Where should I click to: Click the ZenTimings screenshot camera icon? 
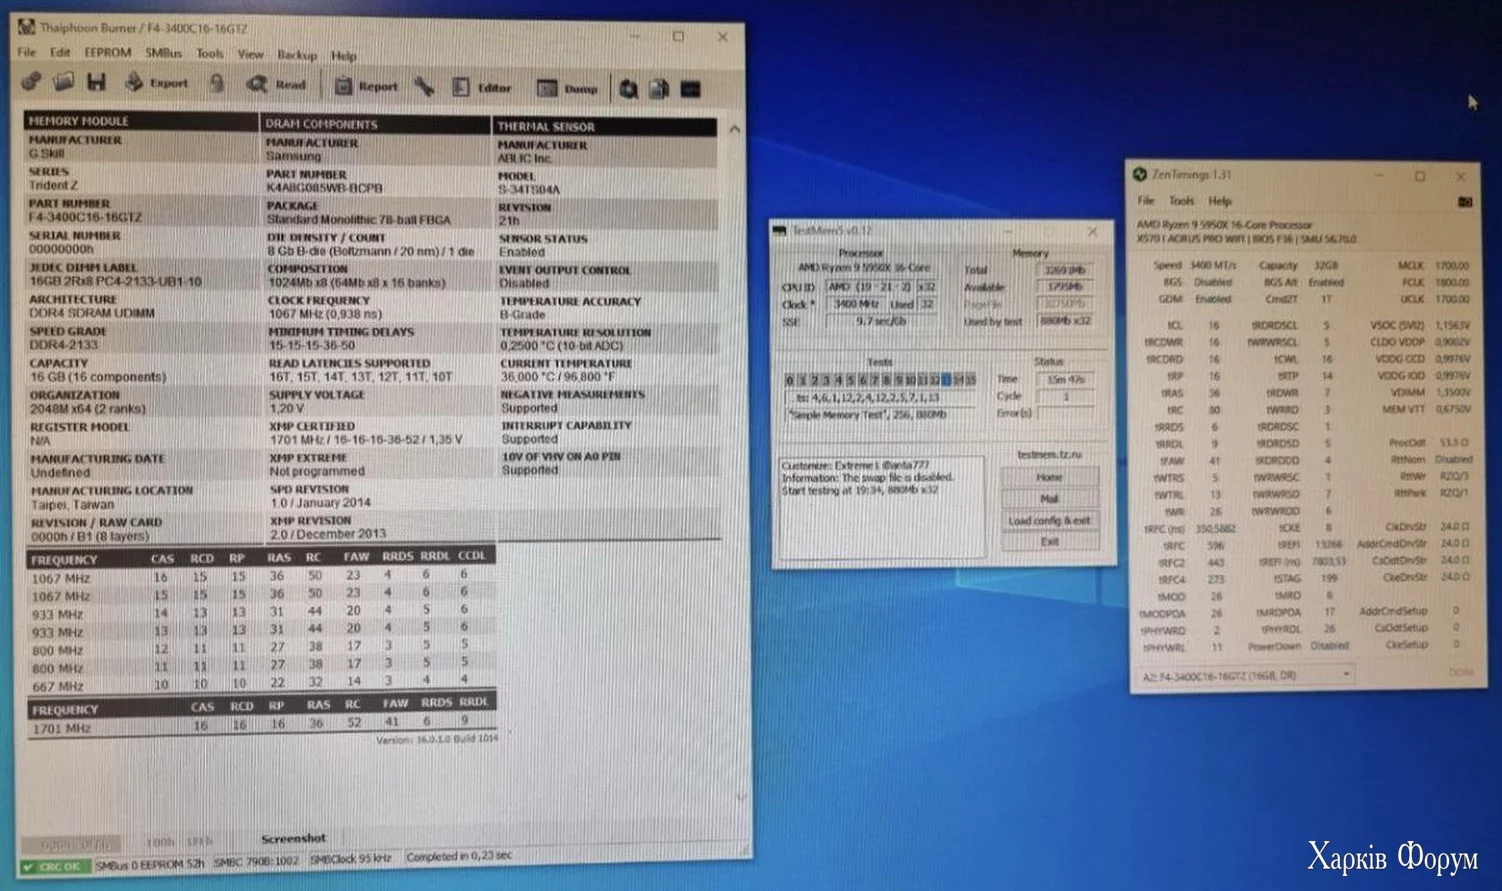(x=1464, y=202)
